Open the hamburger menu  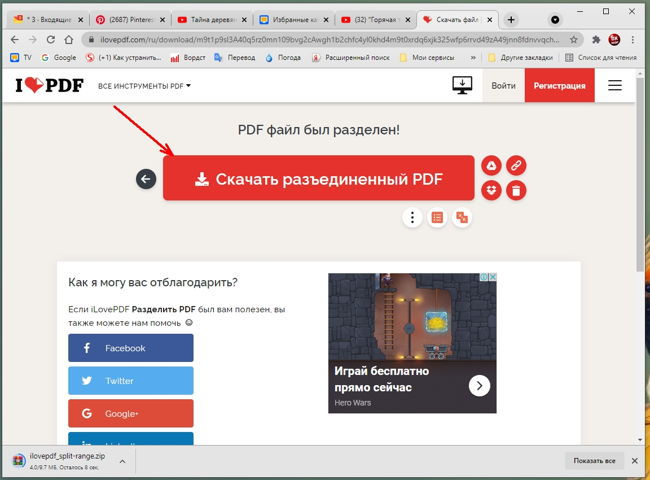615,85
